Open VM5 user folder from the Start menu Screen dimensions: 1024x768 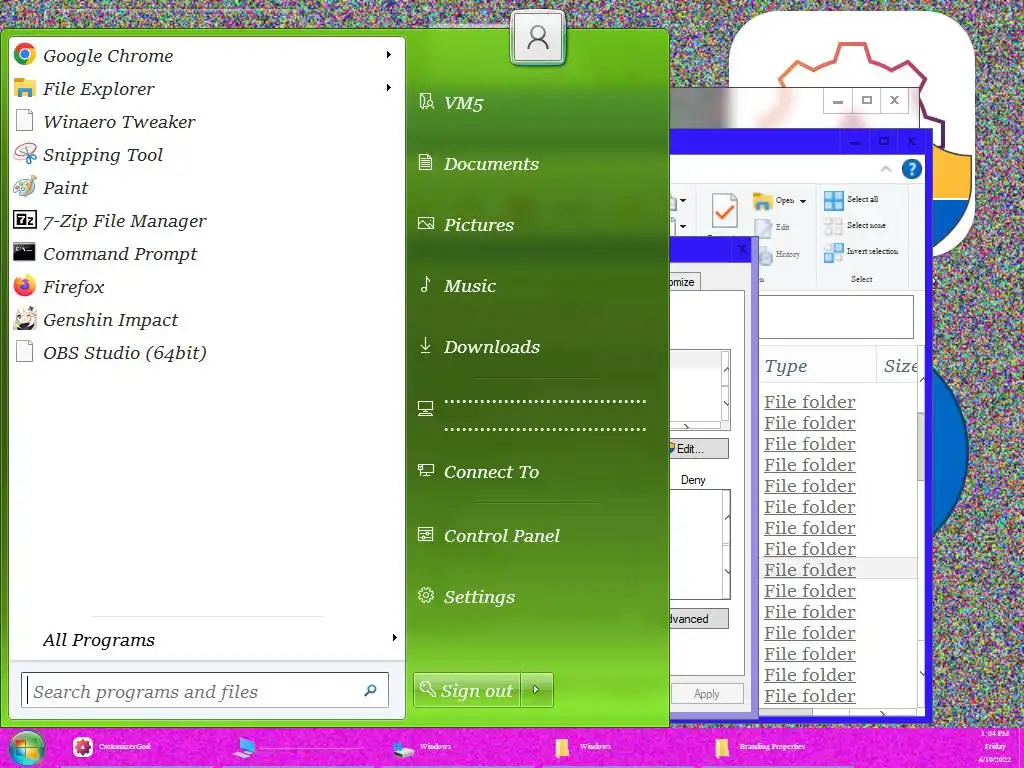point(537,103)
